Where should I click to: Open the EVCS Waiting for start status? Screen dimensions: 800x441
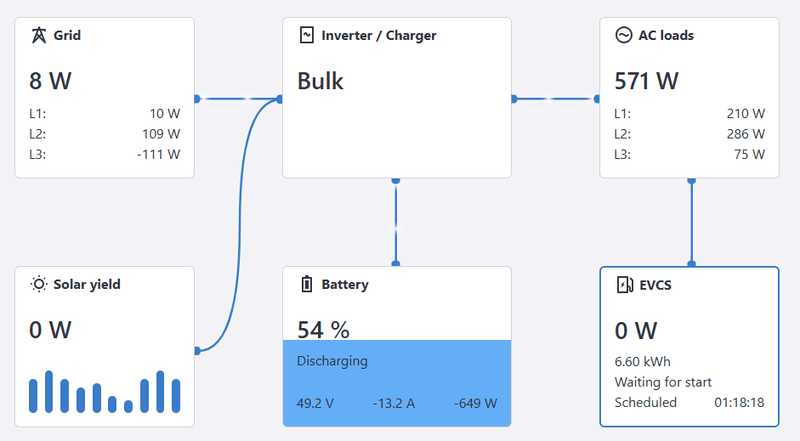click(x=662, y=382)
